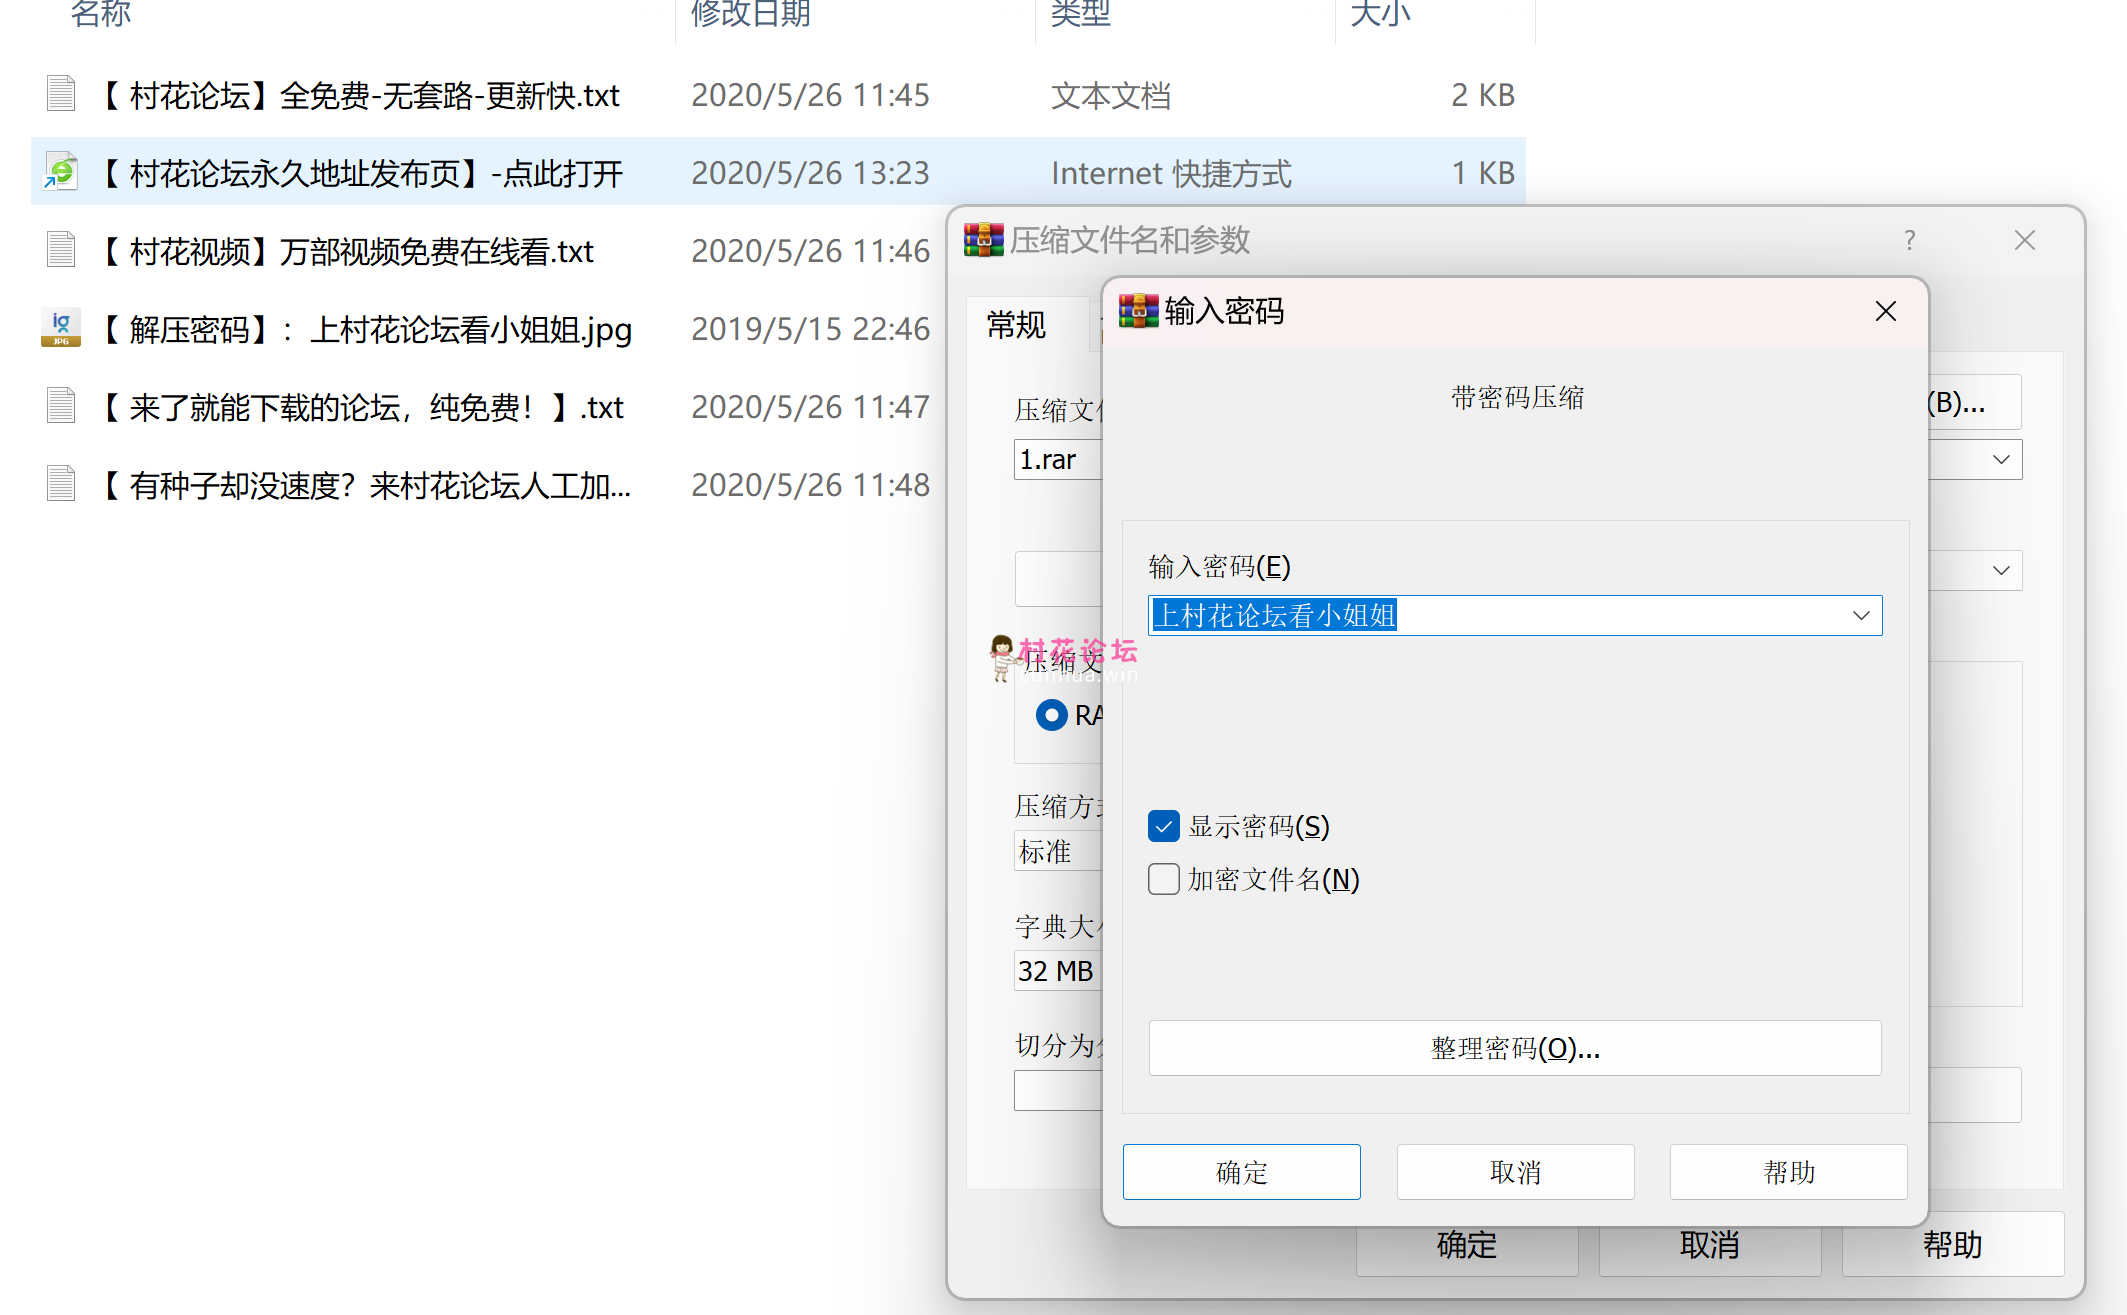Image resolution: width=2127 pixels, height=1315 pixels.
Task: Select the Internet shortcut icon for 永久地址发布页
Action: tap(61, 172)
